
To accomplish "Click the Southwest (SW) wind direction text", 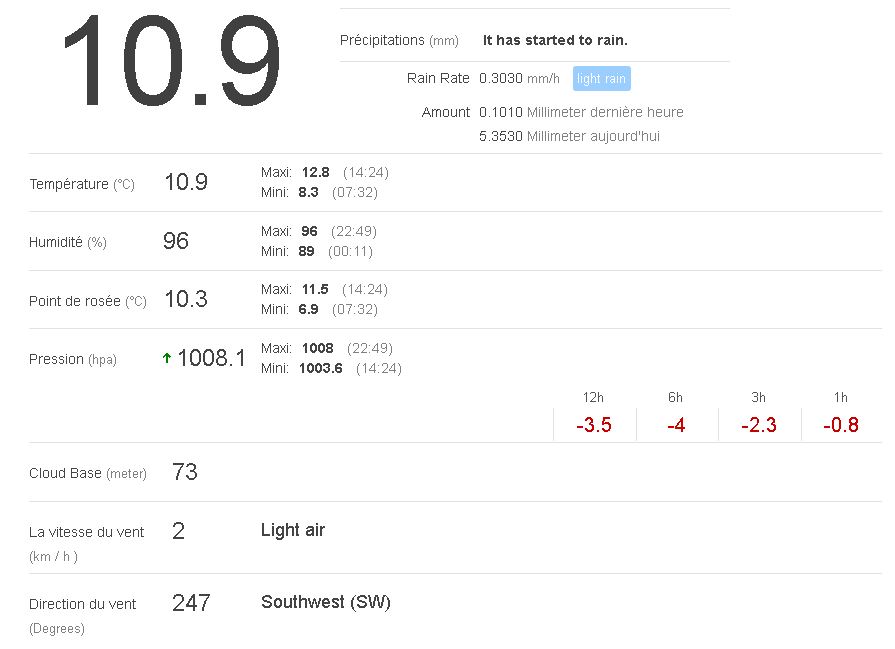I will pyautogui.click(x=326, y=602).
